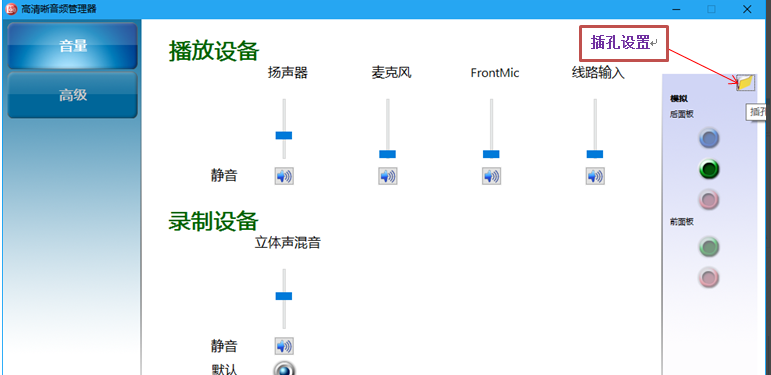
Task: Click the FrontMic volume slider handle
Action: click(x=491, y=154)
